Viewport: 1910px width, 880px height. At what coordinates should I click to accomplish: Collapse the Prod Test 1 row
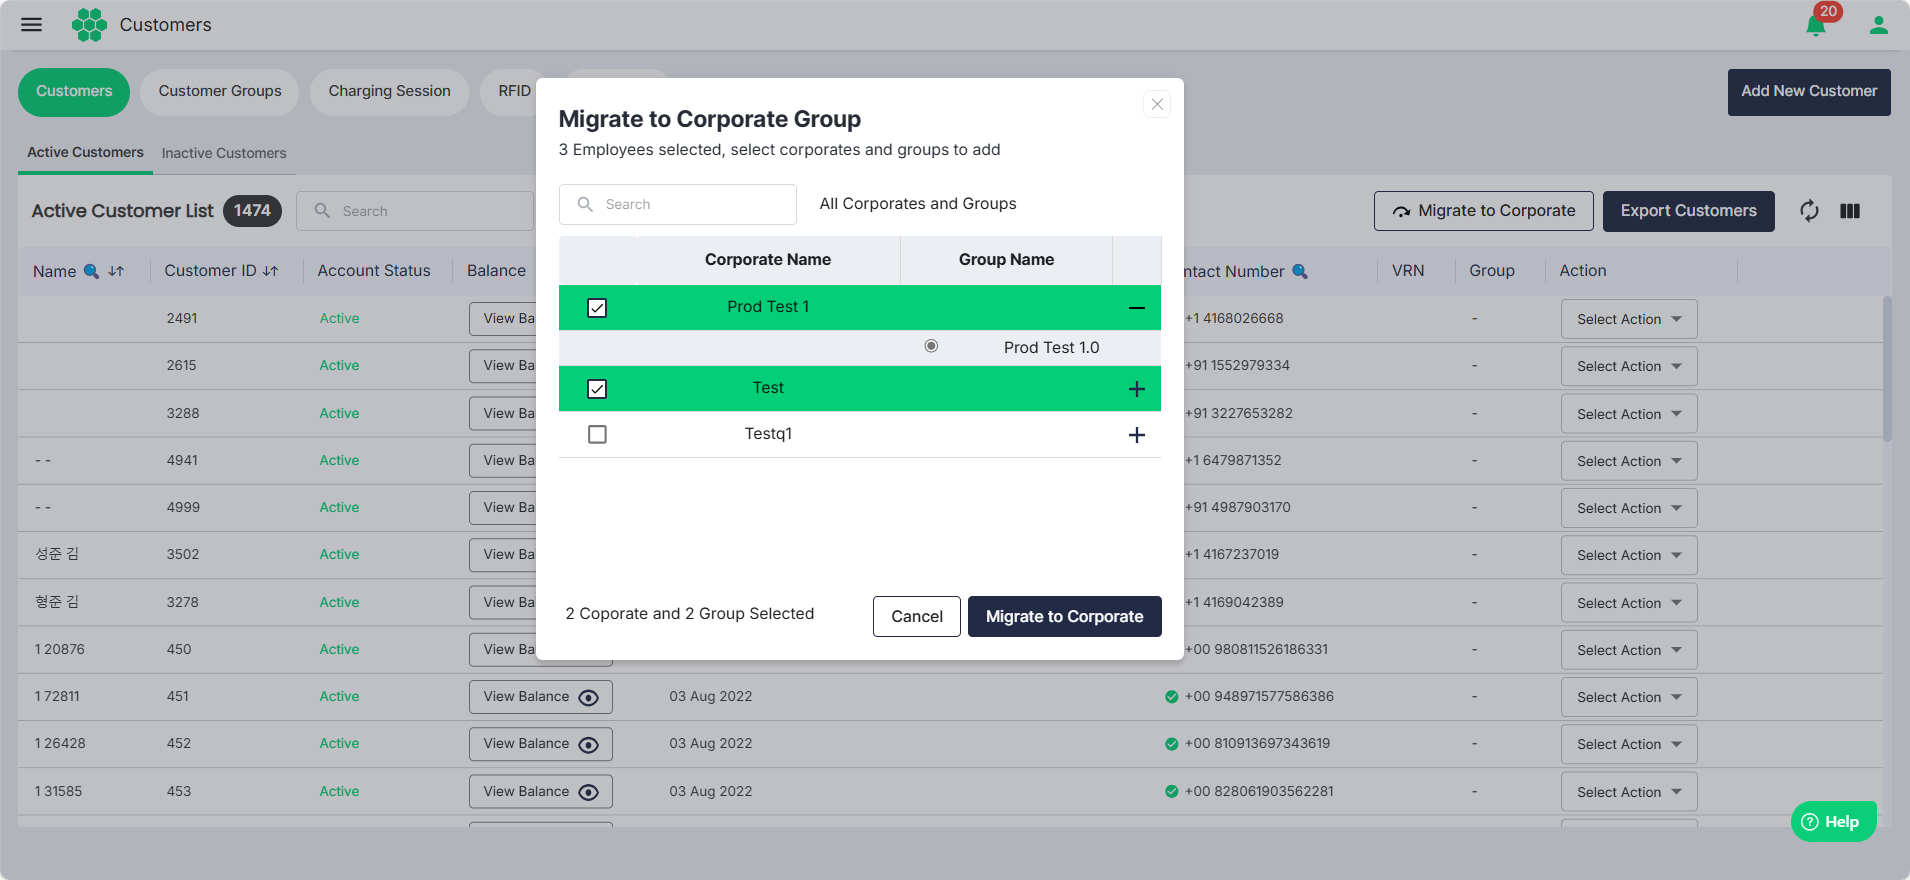[x=1137, y=308]
